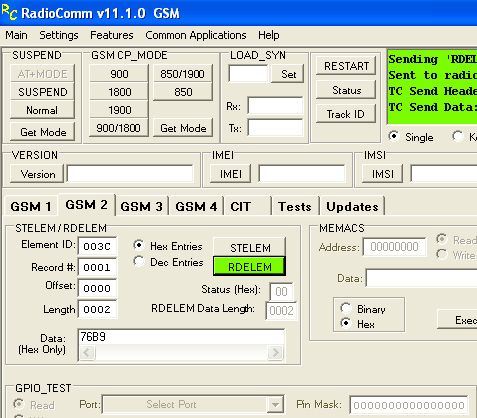Image resolution: width=477 pixels, height=418 pixels.
Task: Open the Help menu
Action: (x=268, y=35)
